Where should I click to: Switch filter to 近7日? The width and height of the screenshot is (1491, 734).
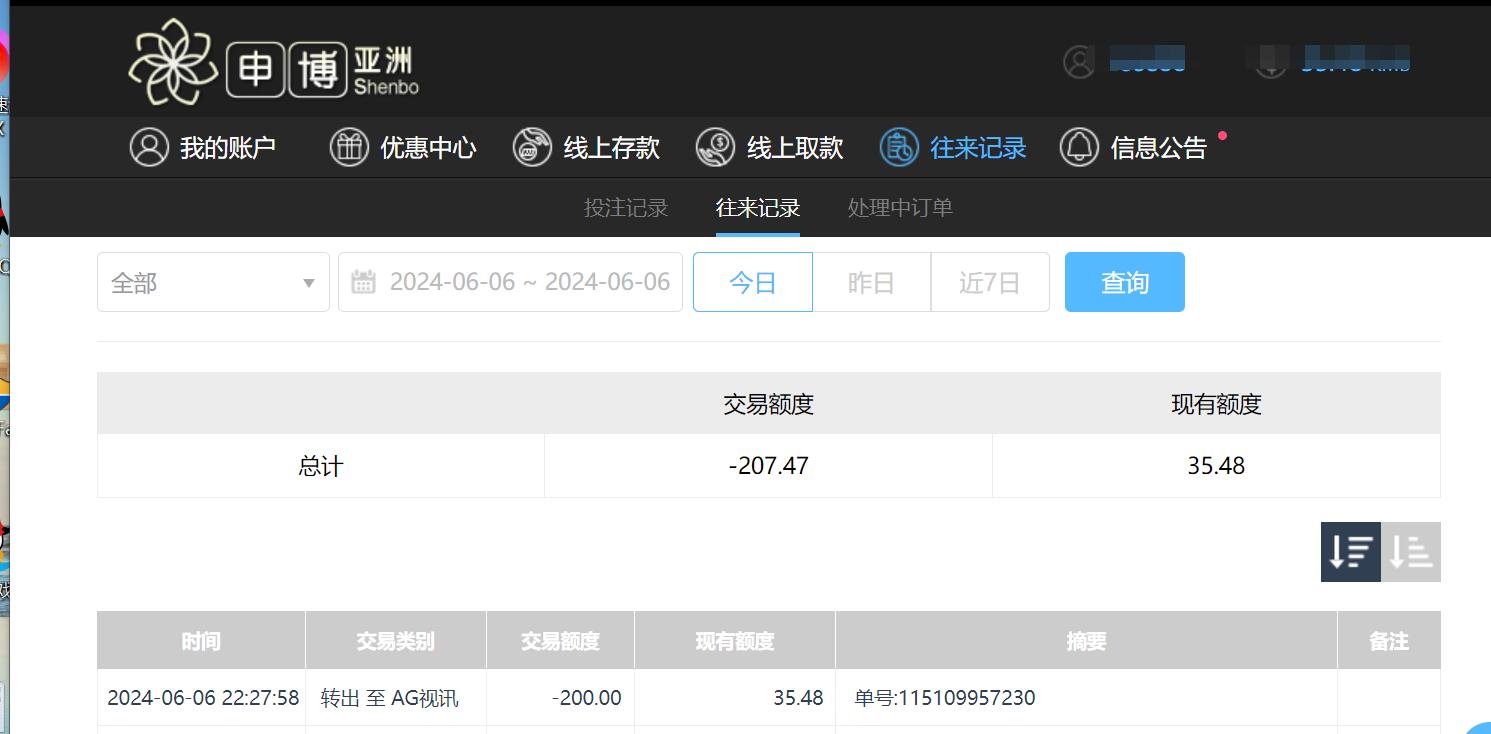click(x=989, y=282)
